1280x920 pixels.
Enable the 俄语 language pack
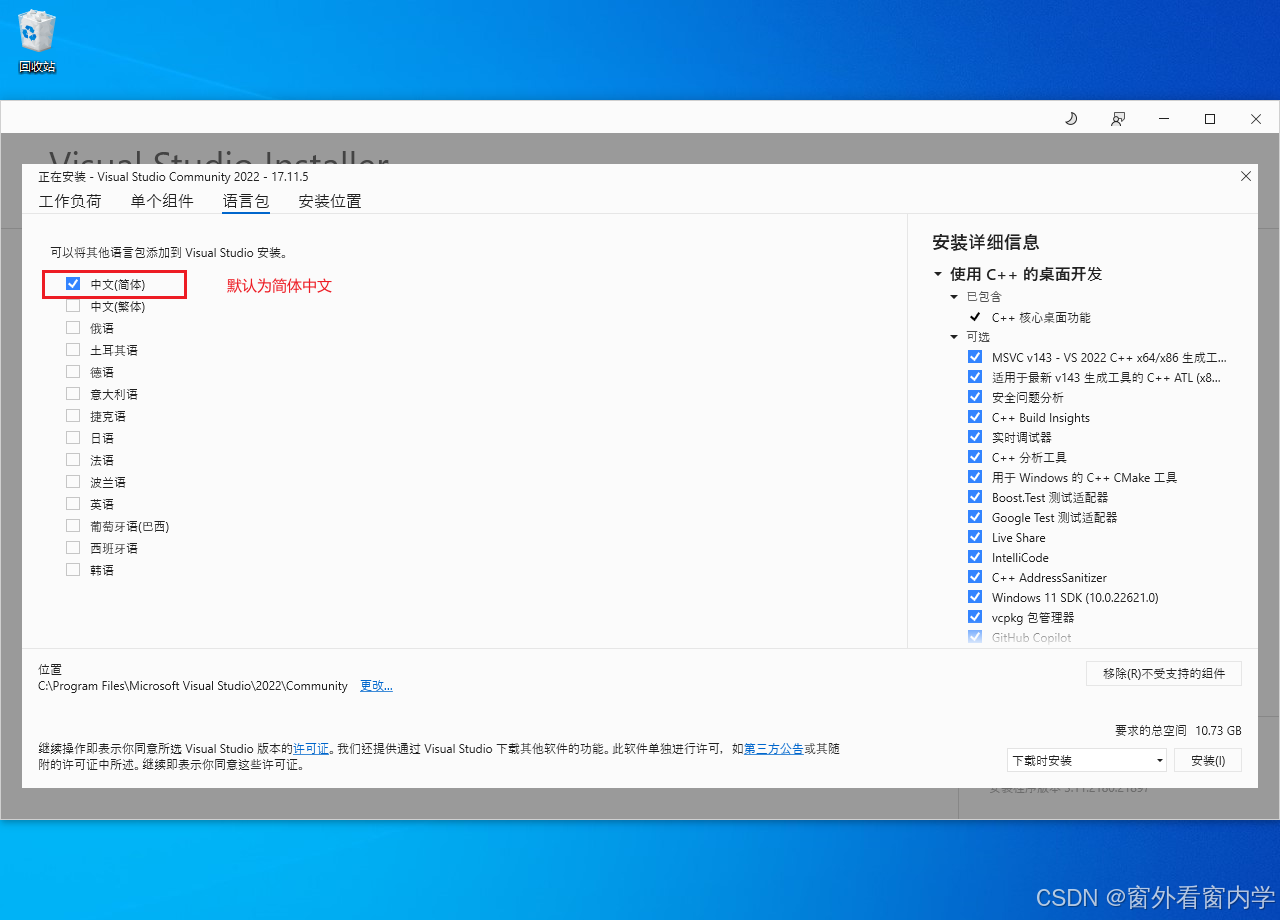click(73, 328)
